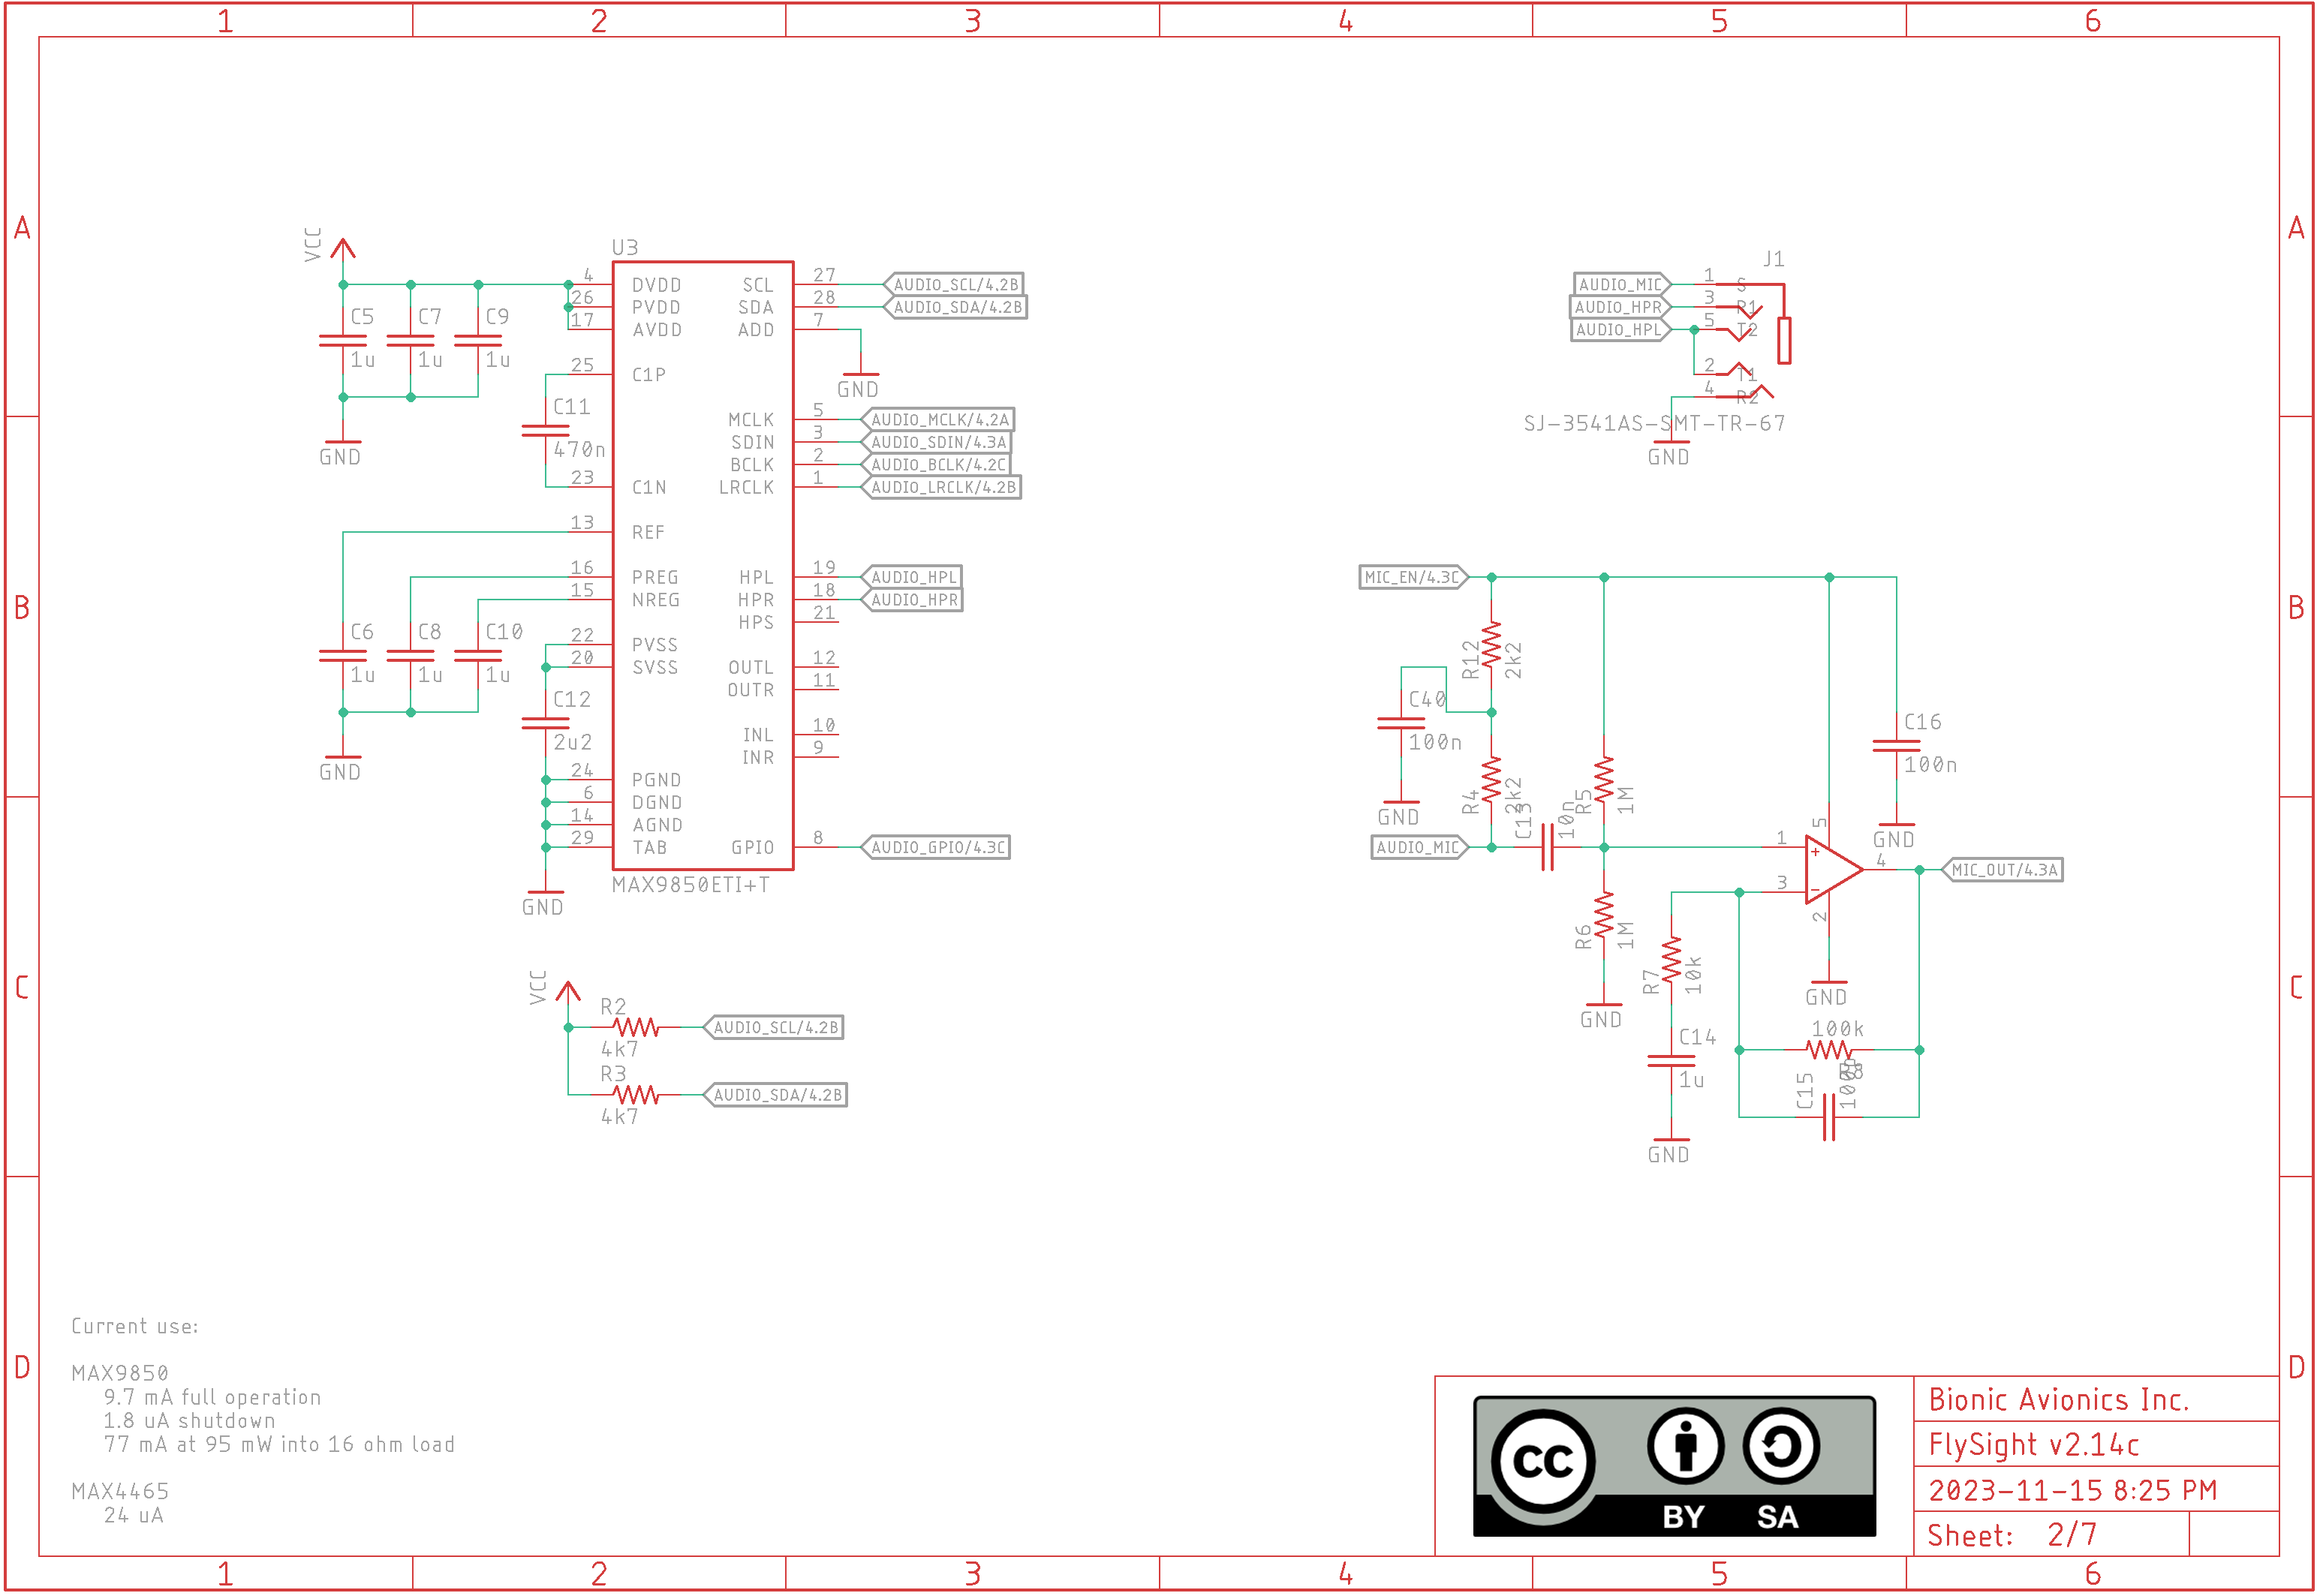Click the AUDIO_GPIO/4.3C net label
This screenshot has height=1596, width=2317.
pyautogui.click(x=936, y=847)
